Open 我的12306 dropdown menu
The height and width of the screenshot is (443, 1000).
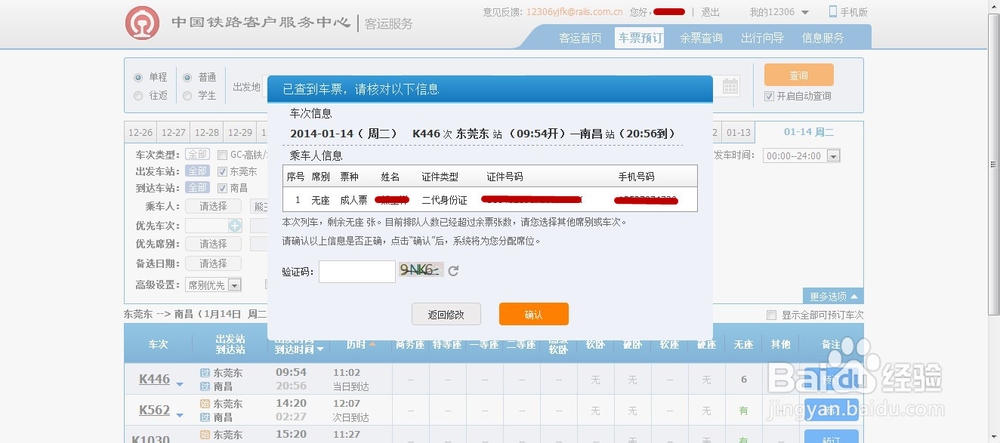tap(779, 12)
